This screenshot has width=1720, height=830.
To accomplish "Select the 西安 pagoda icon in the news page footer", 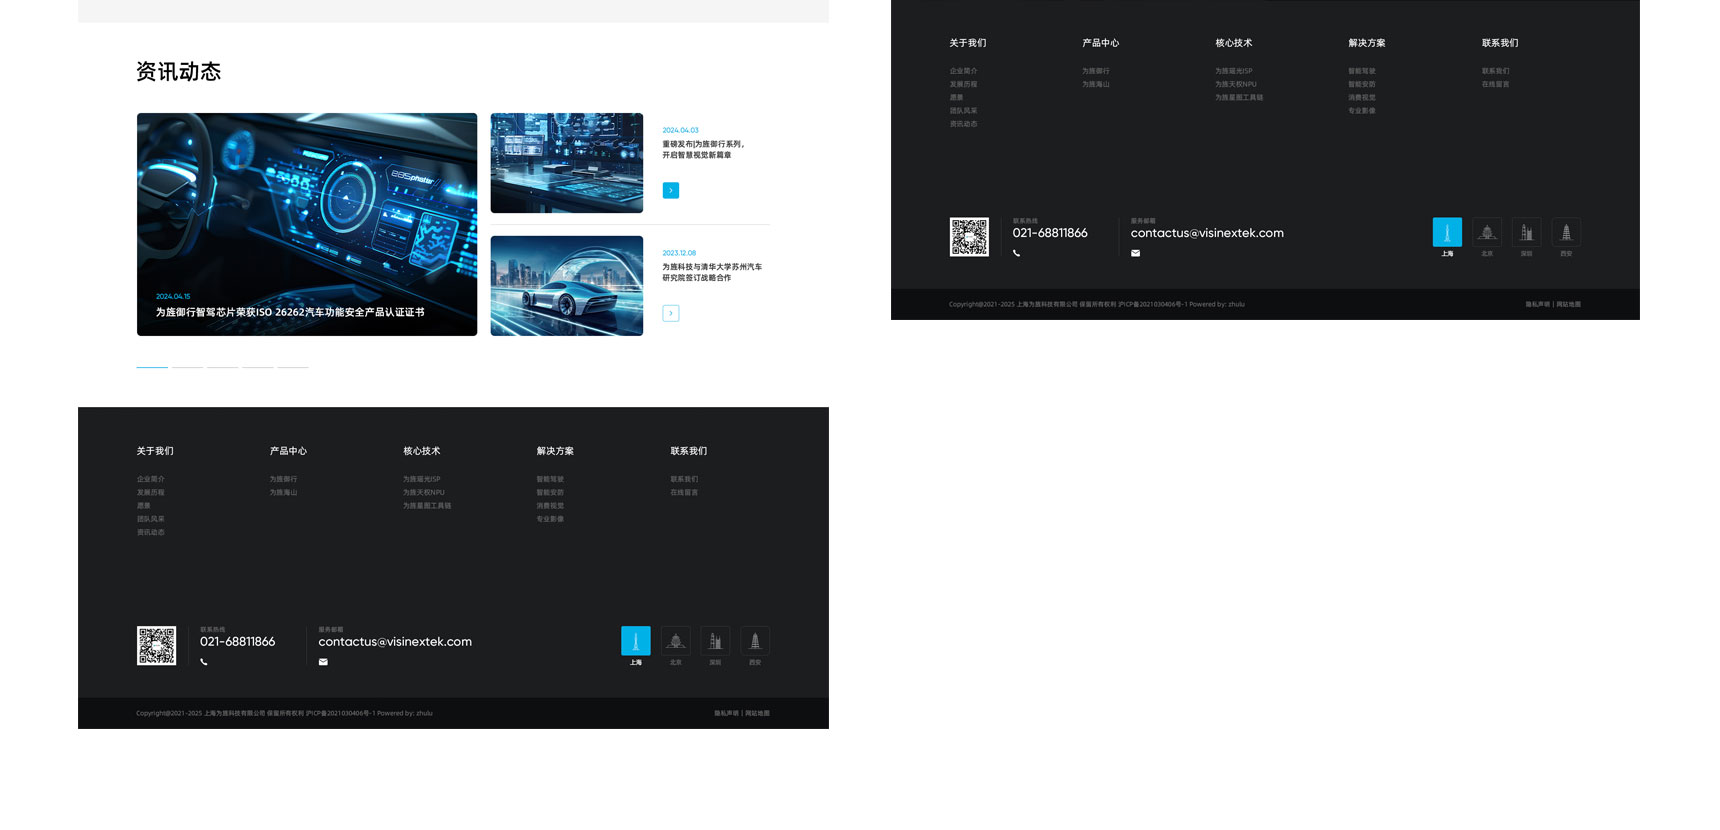I will (x=755, y=641).
